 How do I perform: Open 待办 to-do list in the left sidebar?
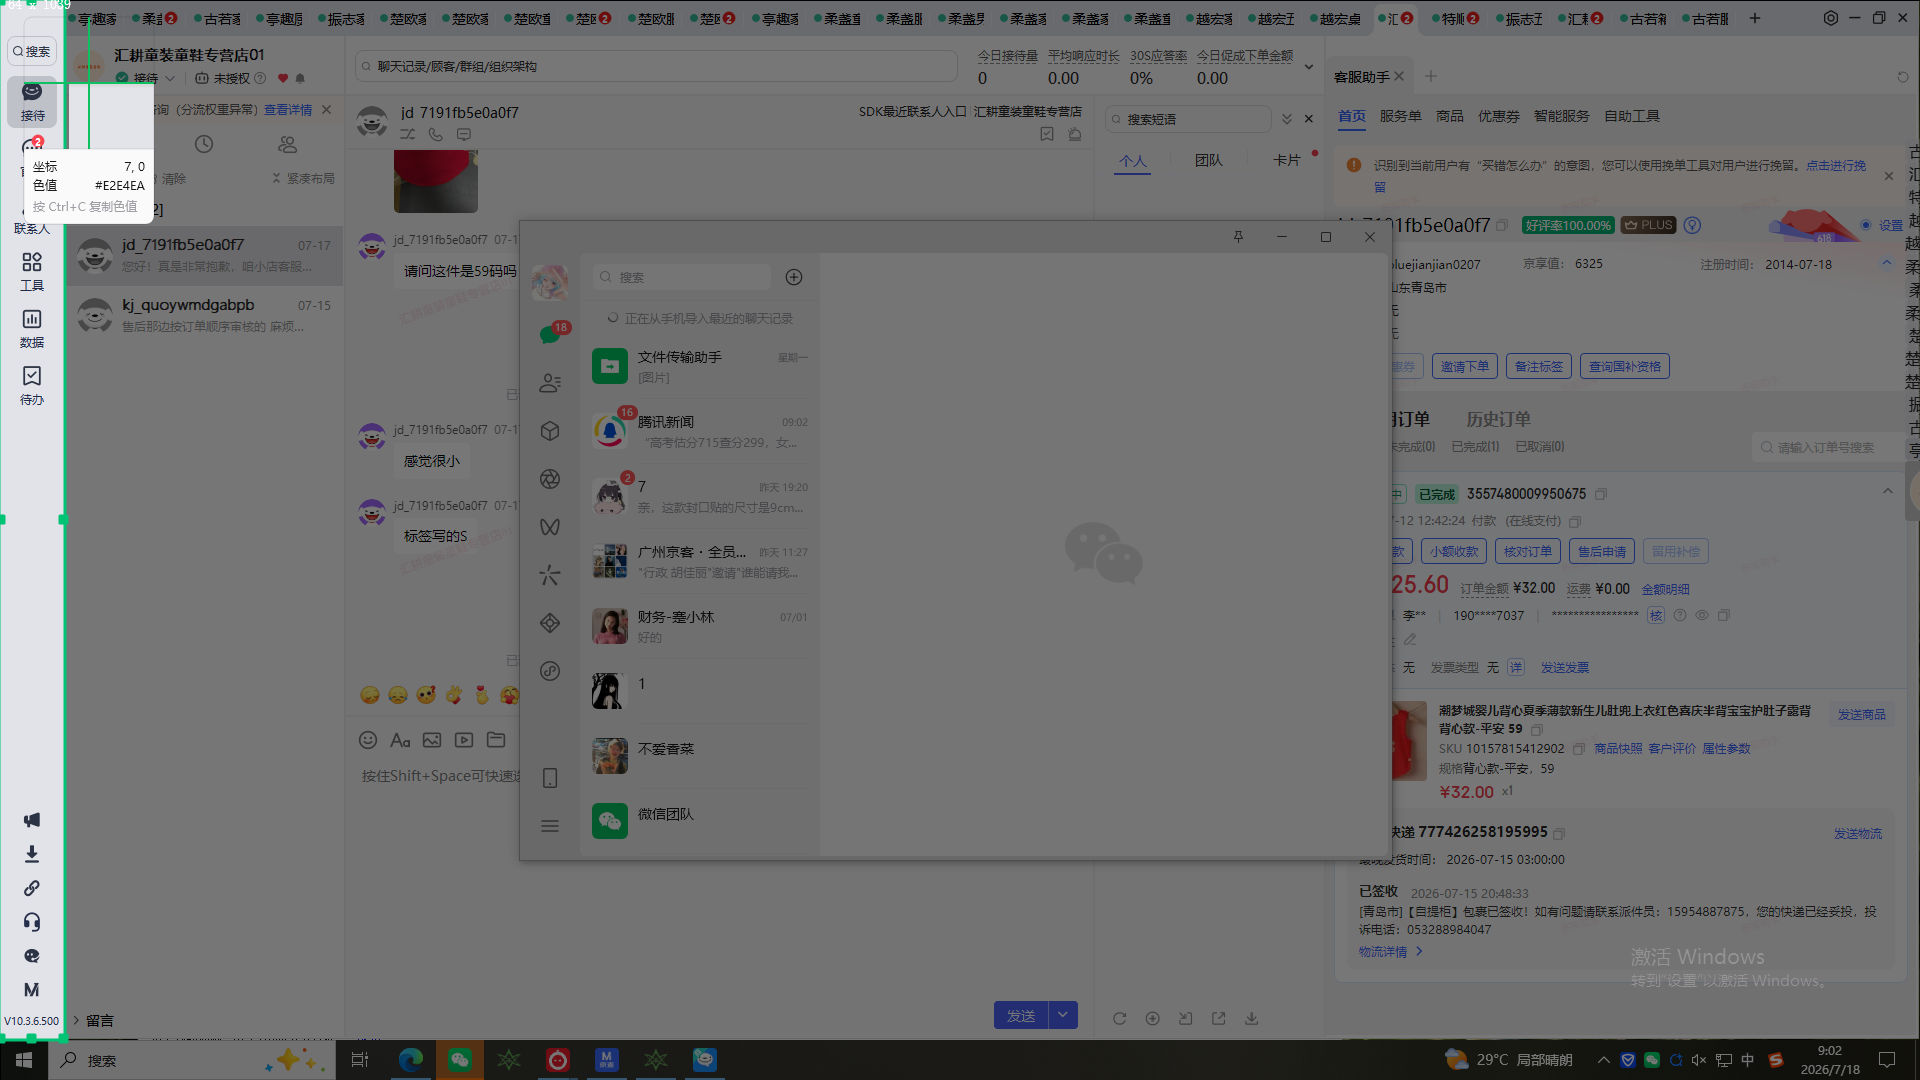click(x=32, y=386)
